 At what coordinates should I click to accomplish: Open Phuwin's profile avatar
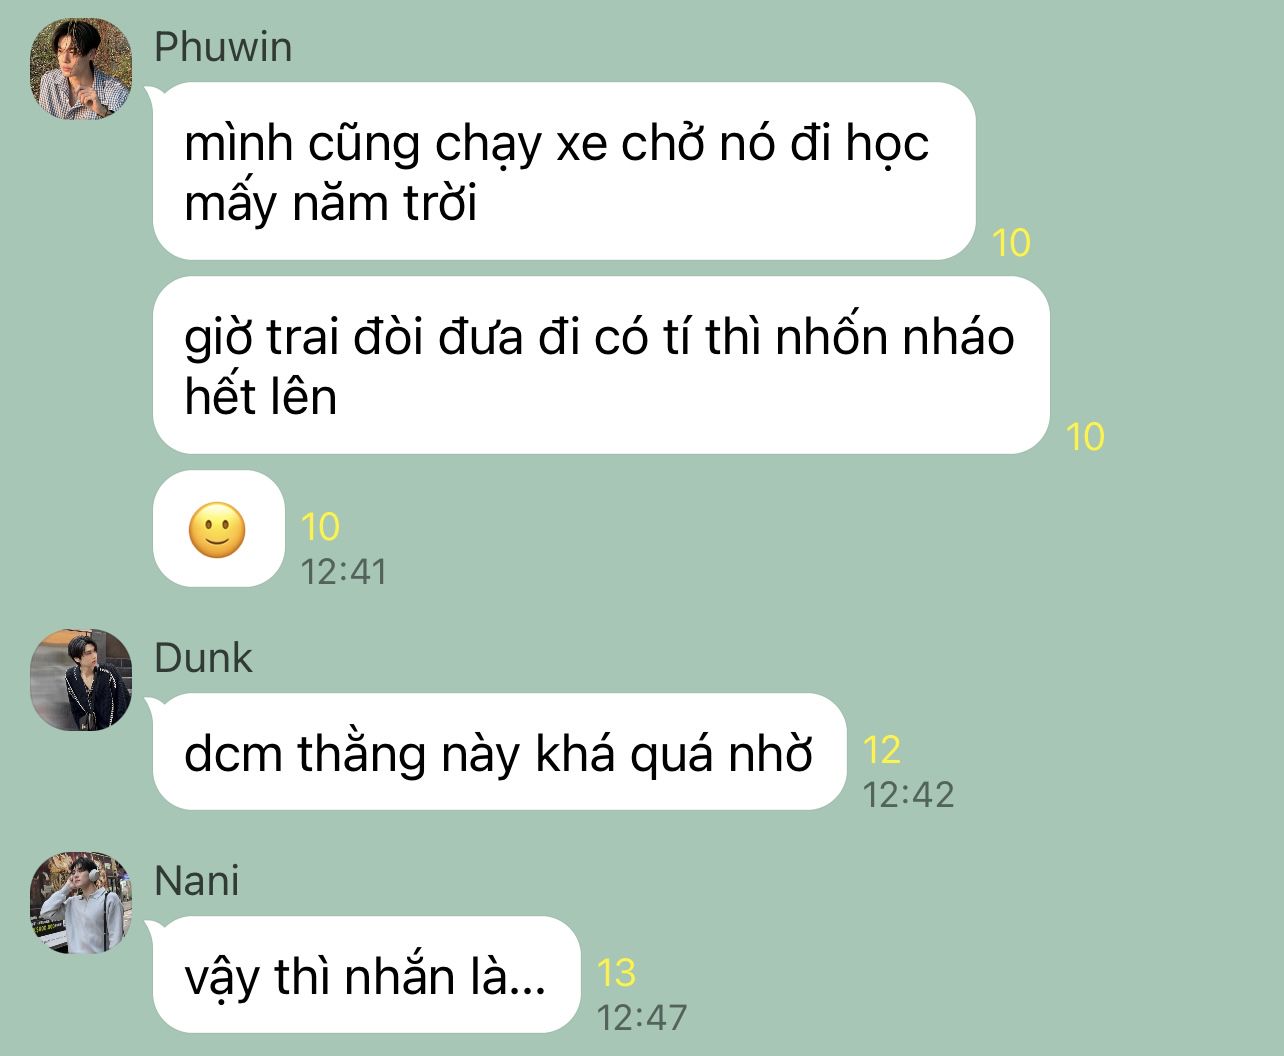81,69
